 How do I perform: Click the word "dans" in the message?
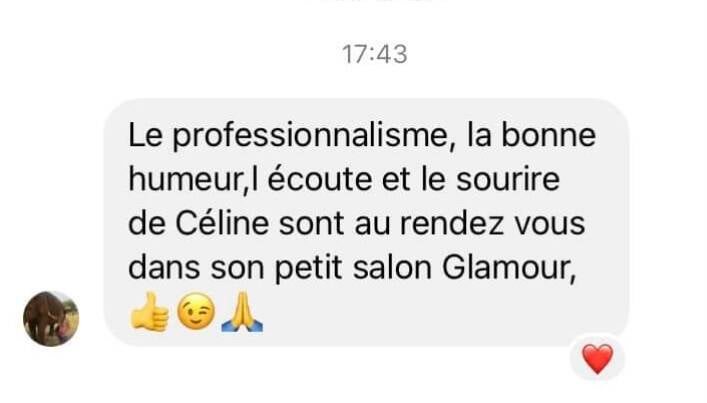click(164, 268)
